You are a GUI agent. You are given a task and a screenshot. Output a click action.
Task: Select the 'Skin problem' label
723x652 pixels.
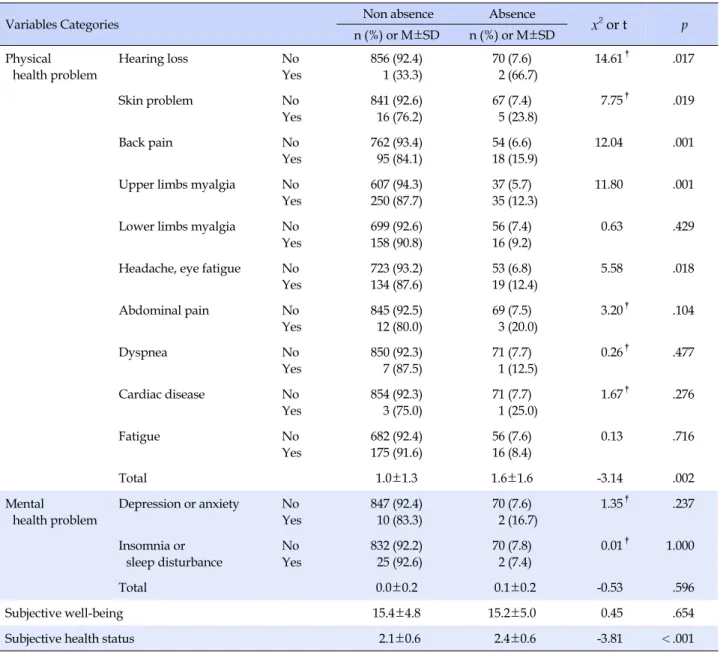pyautogui.click(x=155, y=101)
